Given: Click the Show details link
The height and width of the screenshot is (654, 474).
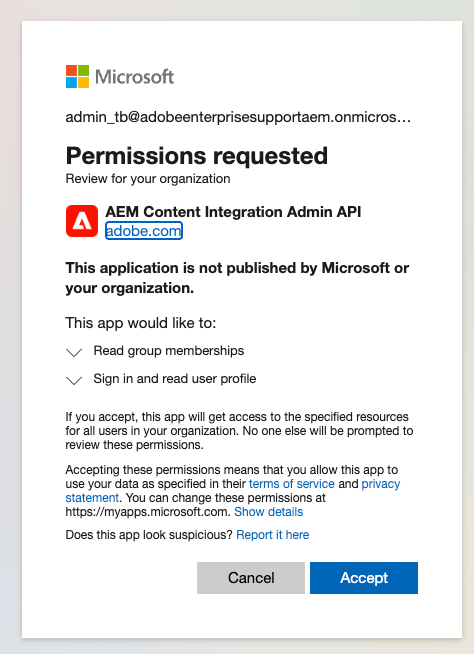Looking at the screenshot, I should coord(268,512).
